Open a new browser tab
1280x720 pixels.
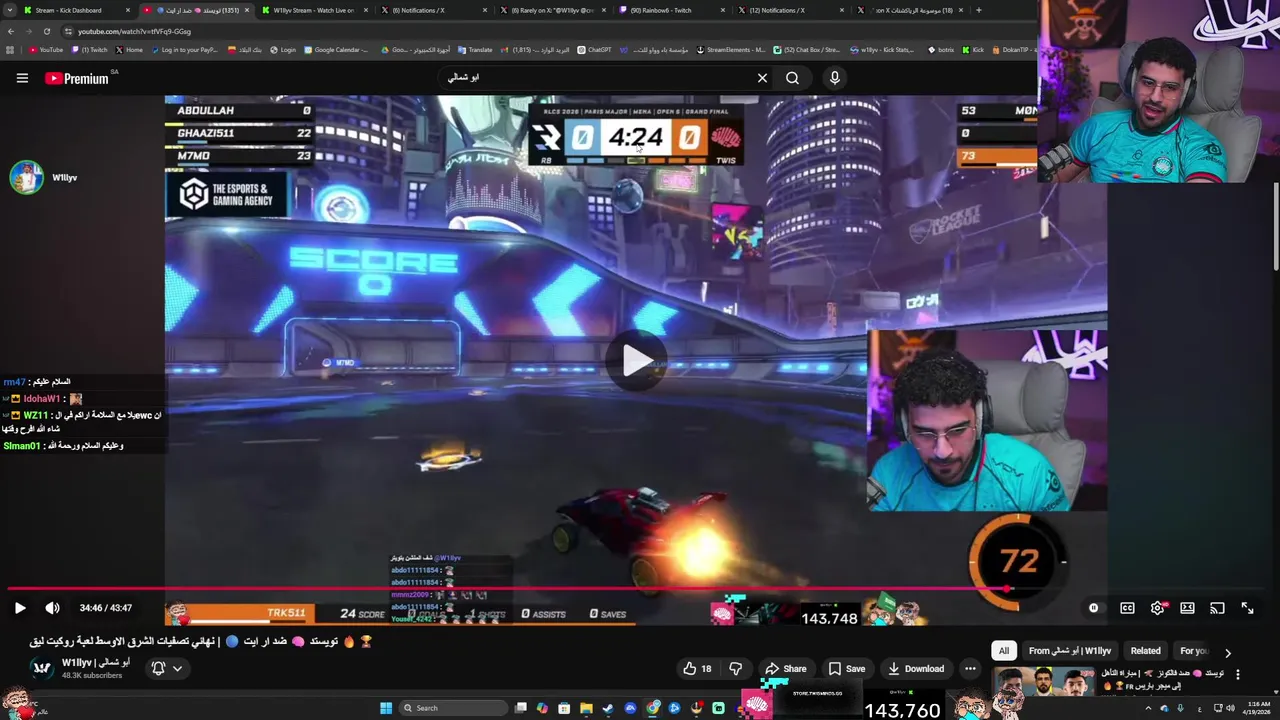[978, 10]
